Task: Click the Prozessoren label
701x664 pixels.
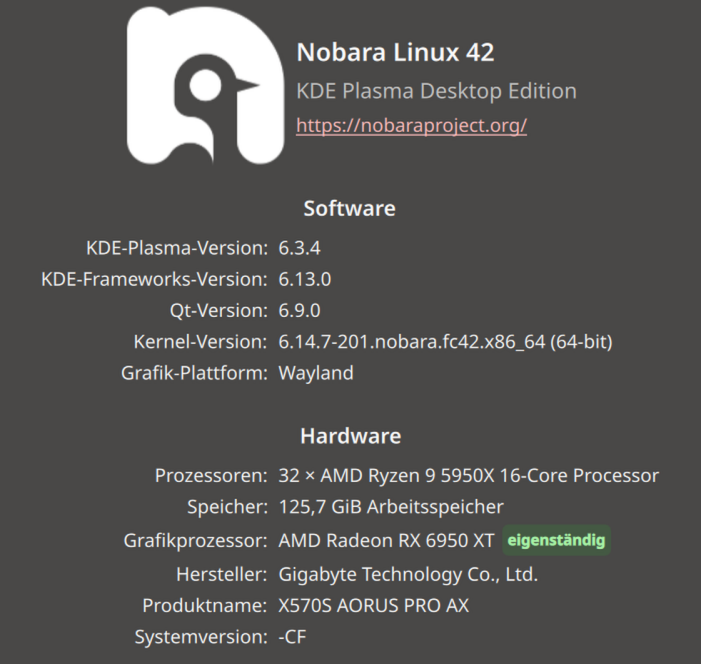Action: point(211,475)
